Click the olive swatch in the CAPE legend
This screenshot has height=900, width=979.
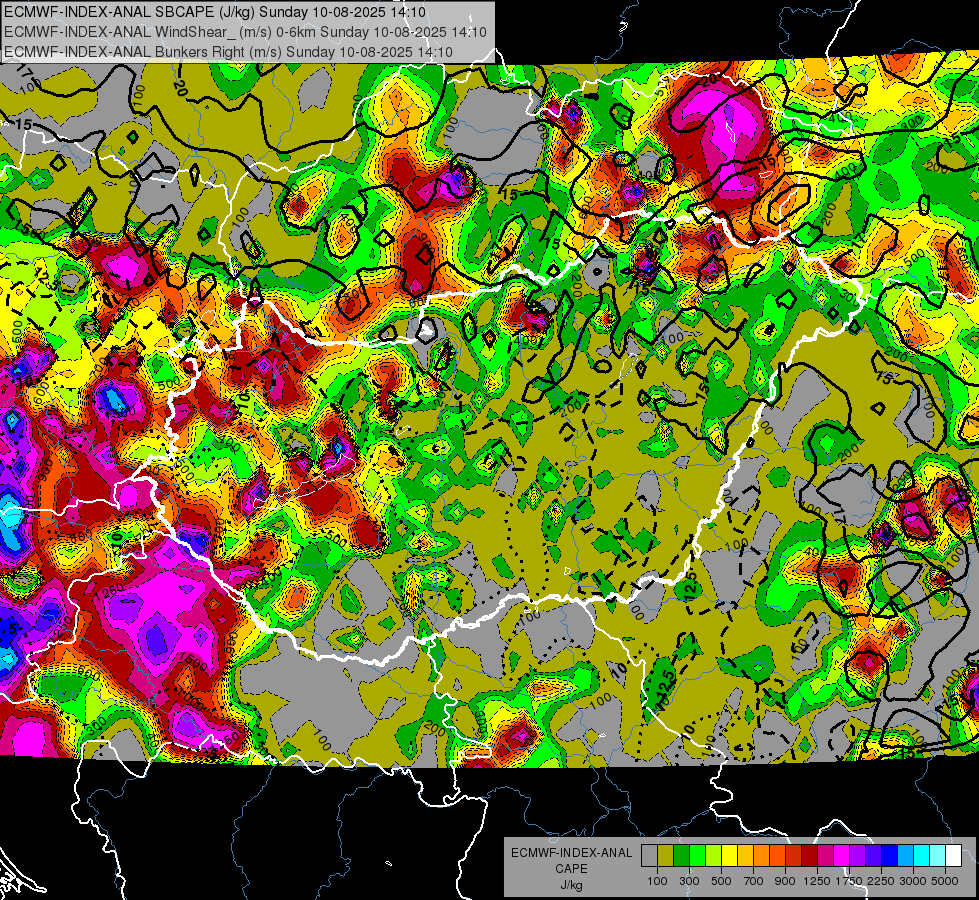coord(666,856)
